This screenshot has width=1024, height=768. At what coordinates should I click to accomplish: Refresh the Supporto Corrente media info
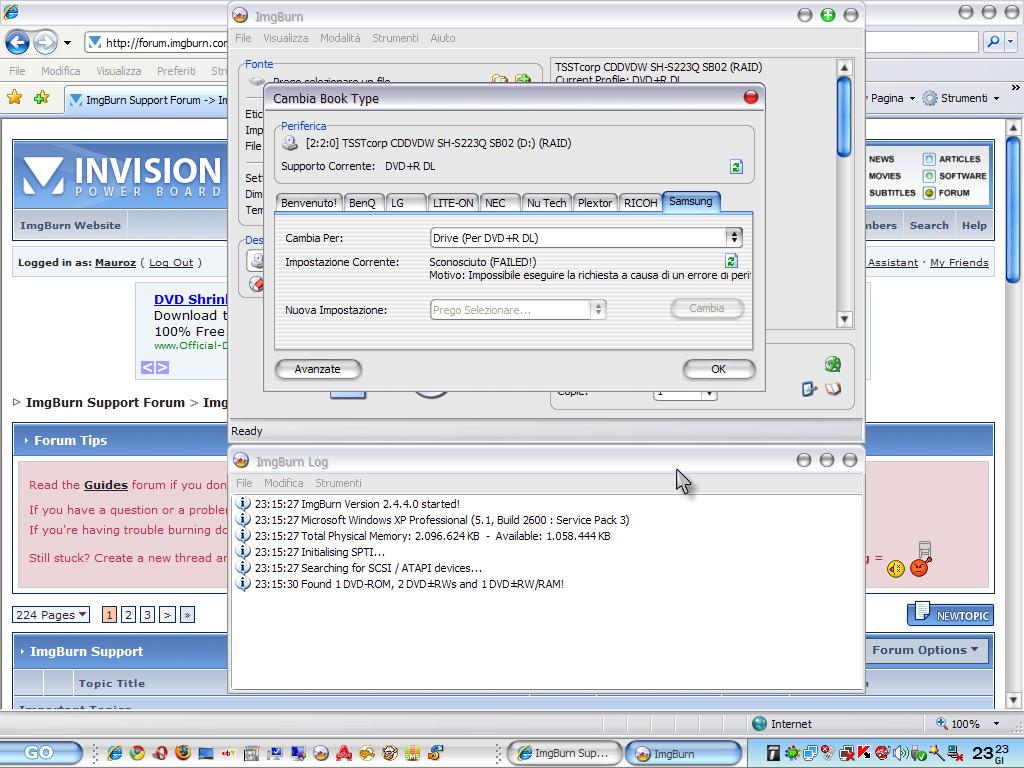coord(736,167)
